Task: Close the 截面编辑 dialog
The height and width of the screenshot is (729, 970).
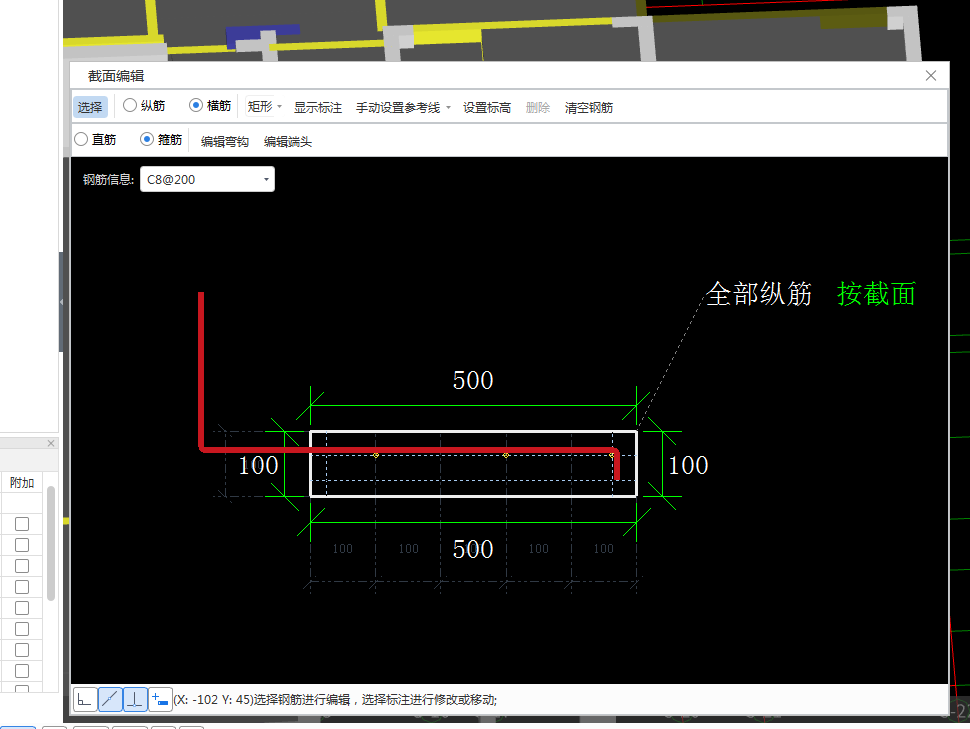Action: pyautogui.click(x=930, y=75)
